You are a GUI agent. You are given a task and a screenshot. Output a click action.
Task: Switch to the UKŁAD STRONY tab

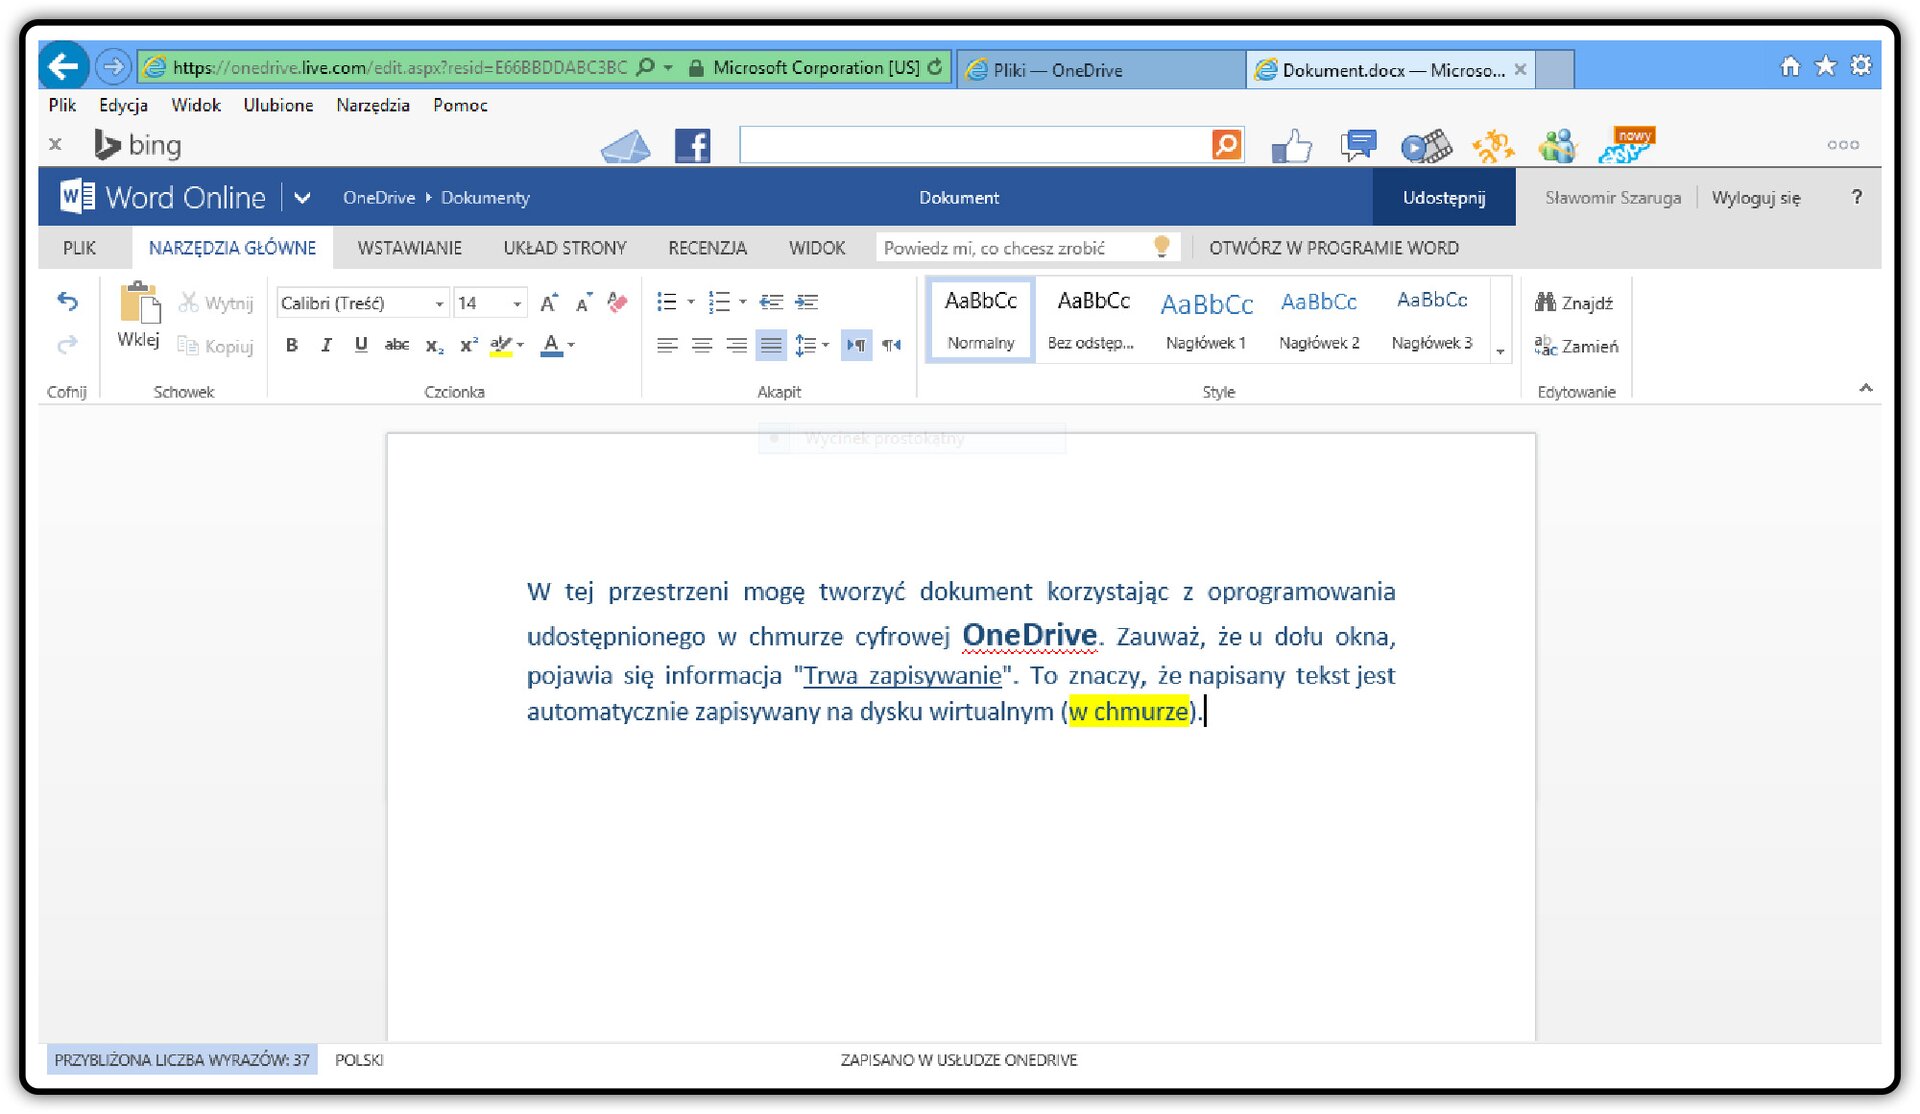[x=565, y=248]
